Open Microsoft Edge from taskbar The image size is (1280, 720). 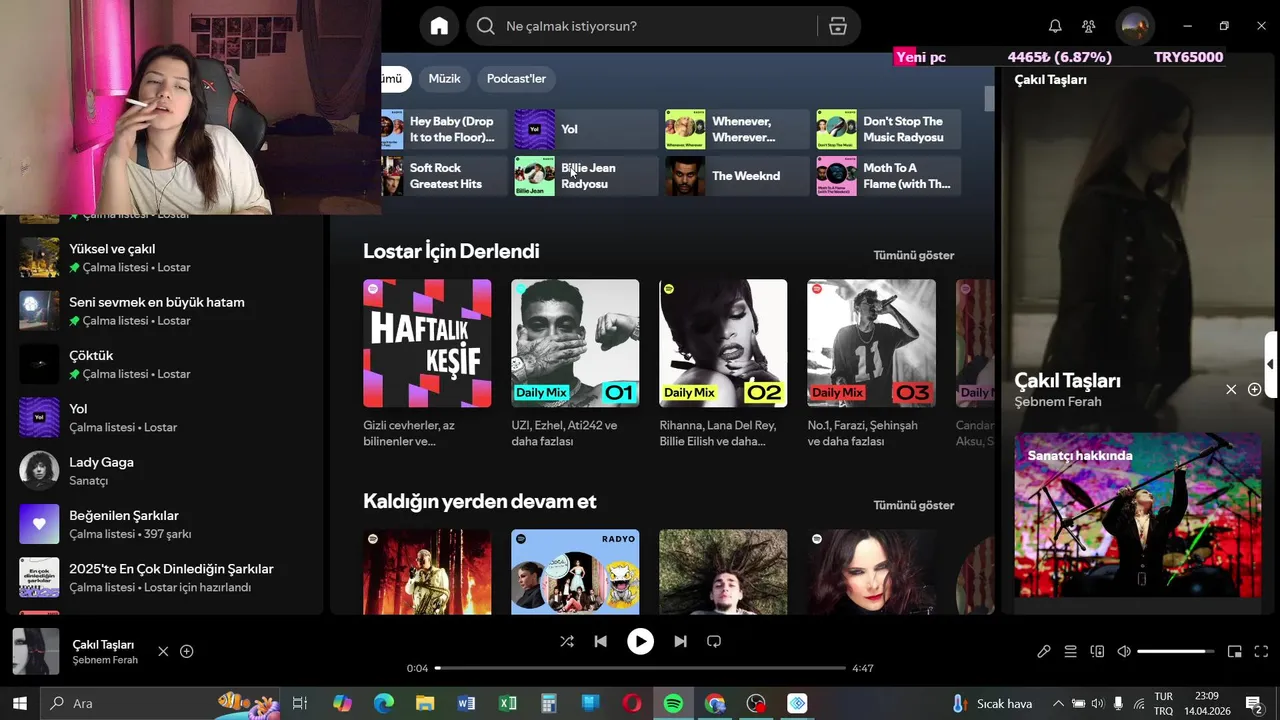[384, 703]
